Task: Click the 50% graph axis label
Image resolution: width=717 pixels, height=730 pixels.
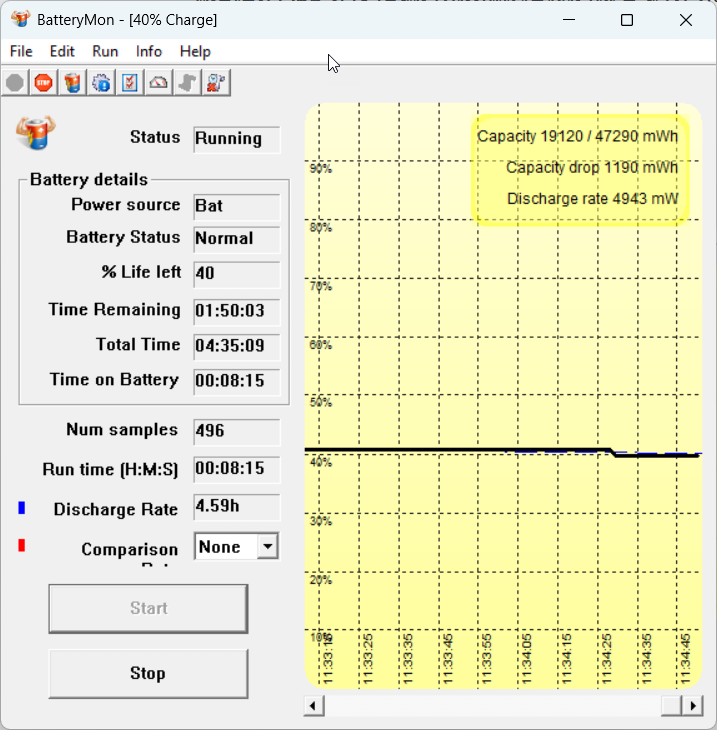Action: pos(321,402)
